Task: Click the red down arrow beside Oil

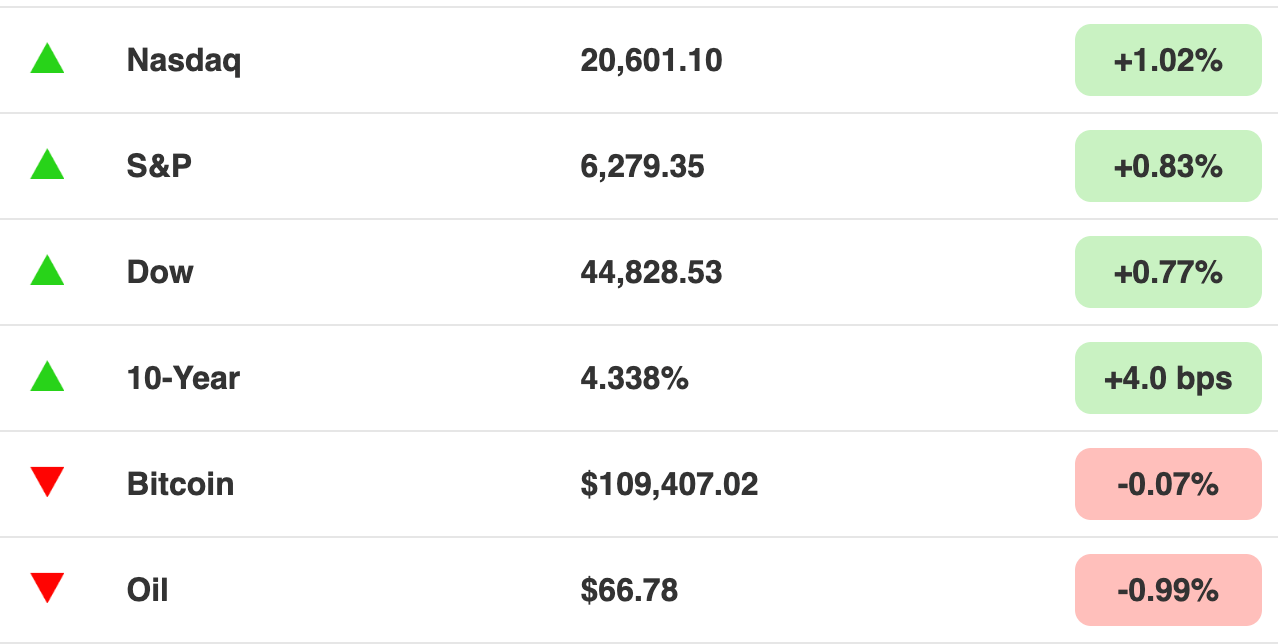Action: click(47, 588)
